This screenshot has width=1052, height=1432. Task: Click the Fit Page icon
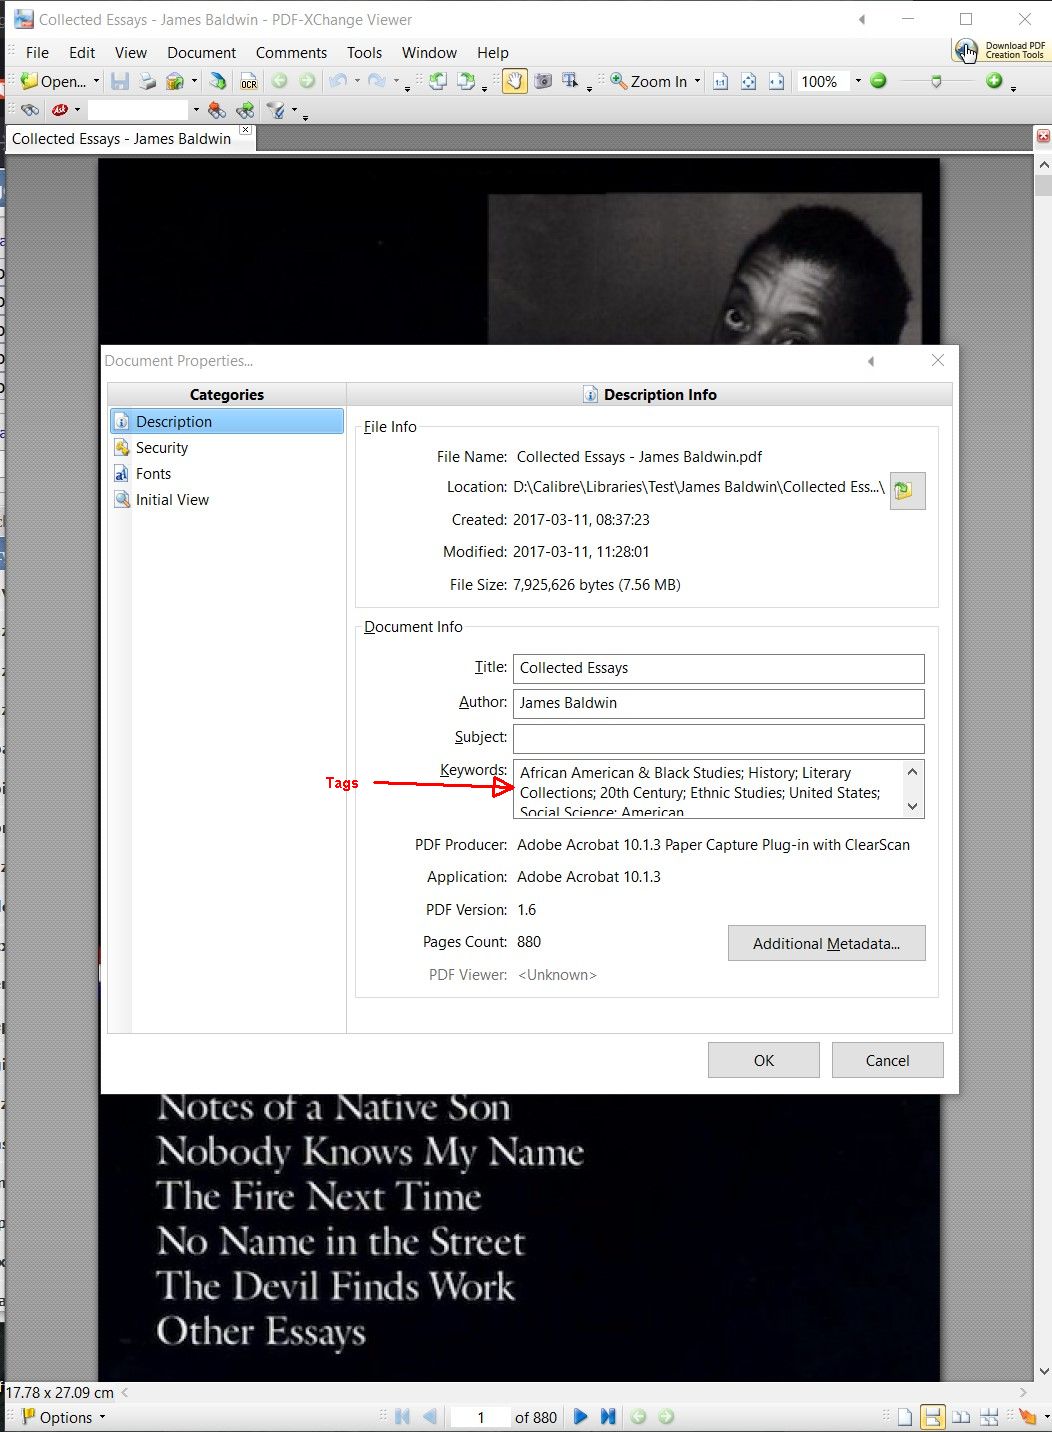point(748,81)
